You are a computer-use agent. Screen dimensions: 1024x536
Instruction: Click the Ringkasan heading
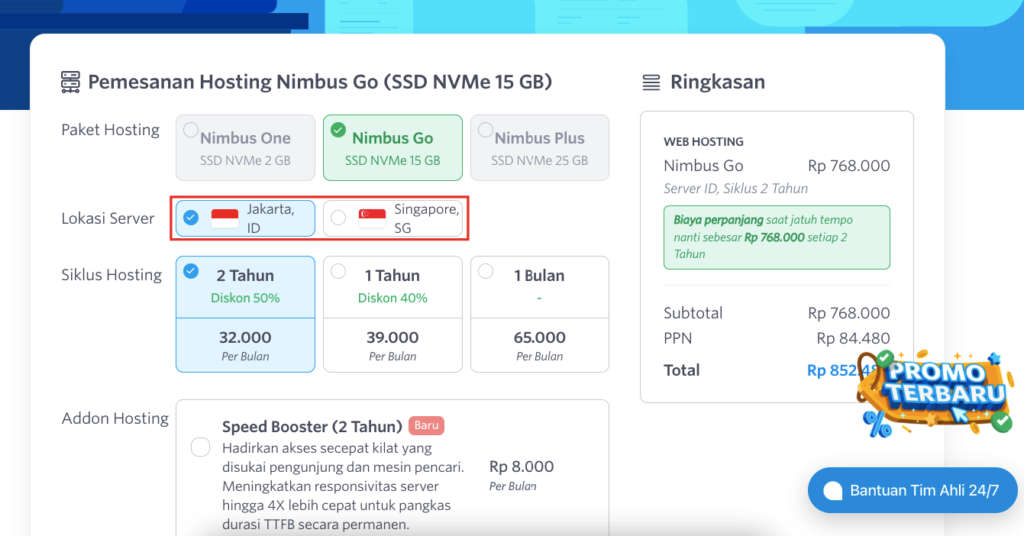(717, 82)
